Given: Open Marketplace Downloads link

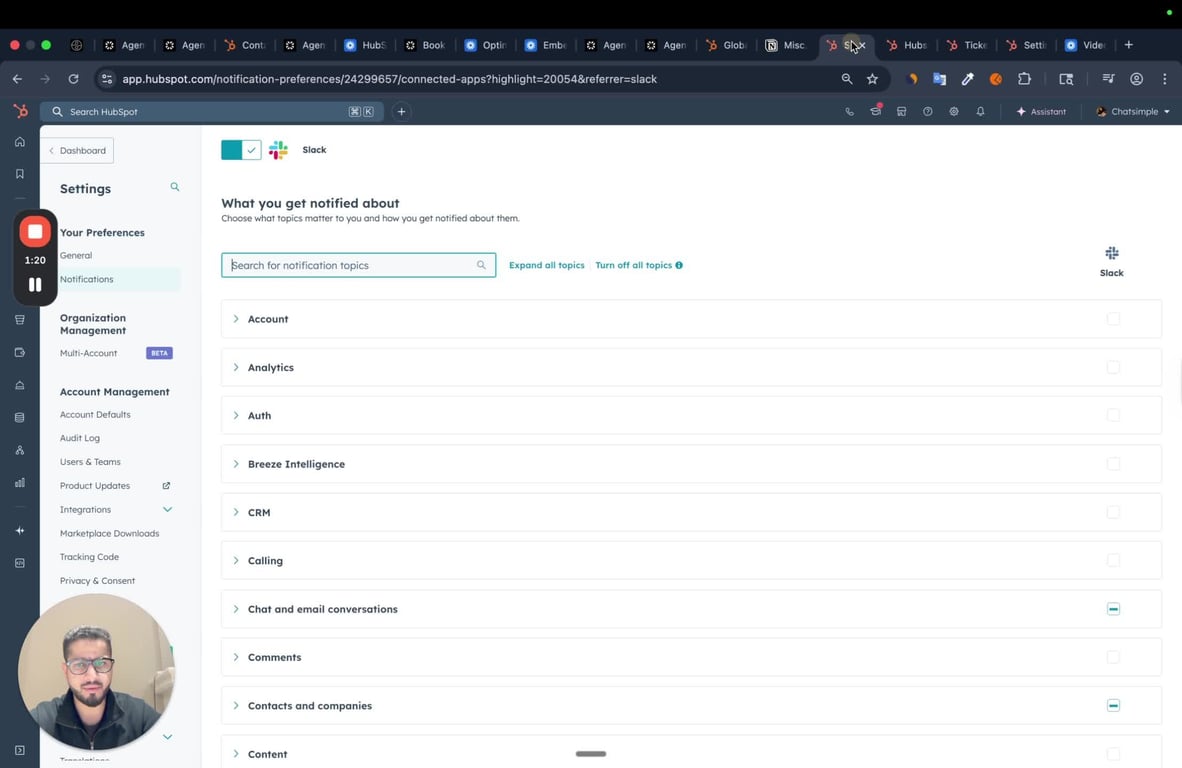Looking at the screenshot, I should point(109,534).
